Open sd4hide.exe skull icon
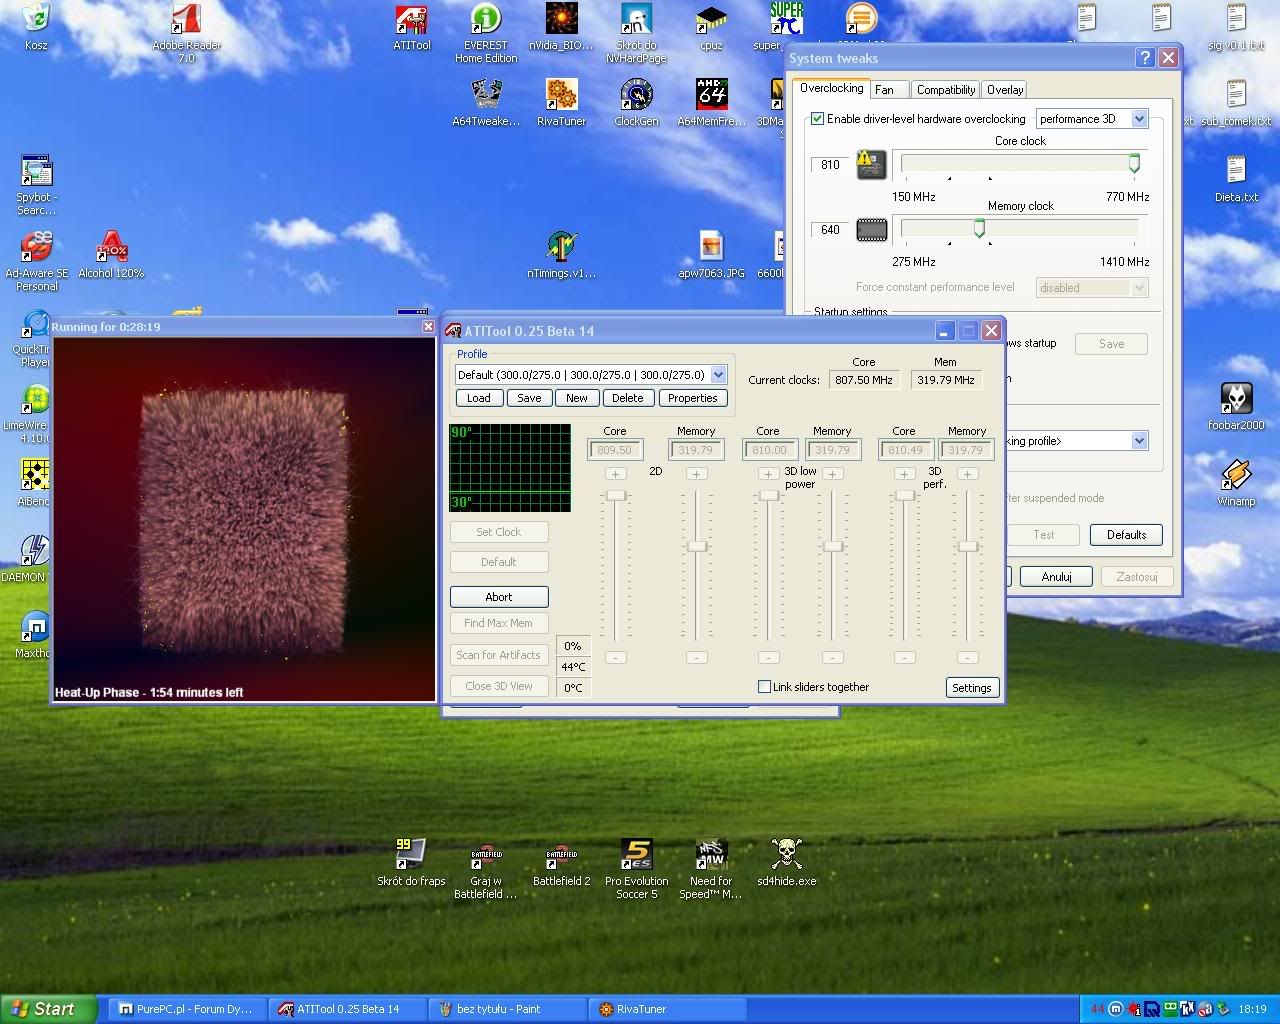This screenshot has height=1024, width=1280. pyautogui.click(x=786, y=863)
